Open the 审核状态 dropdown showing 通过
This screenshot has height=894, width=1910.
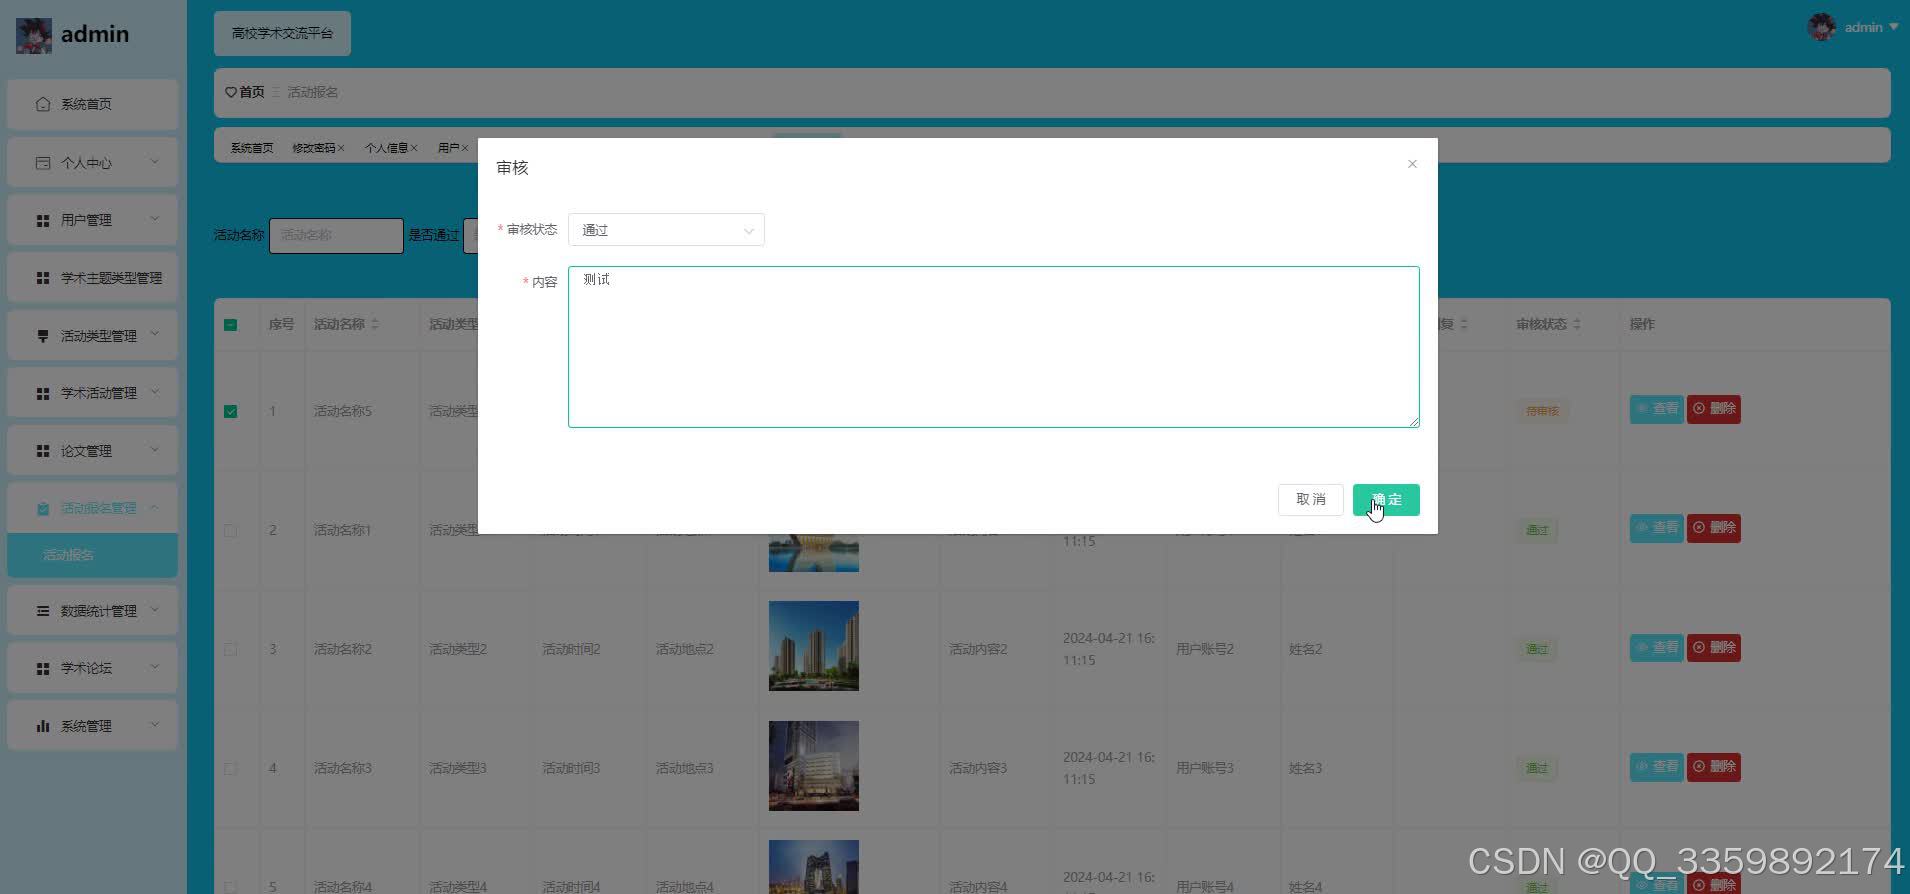coord(666,230)
